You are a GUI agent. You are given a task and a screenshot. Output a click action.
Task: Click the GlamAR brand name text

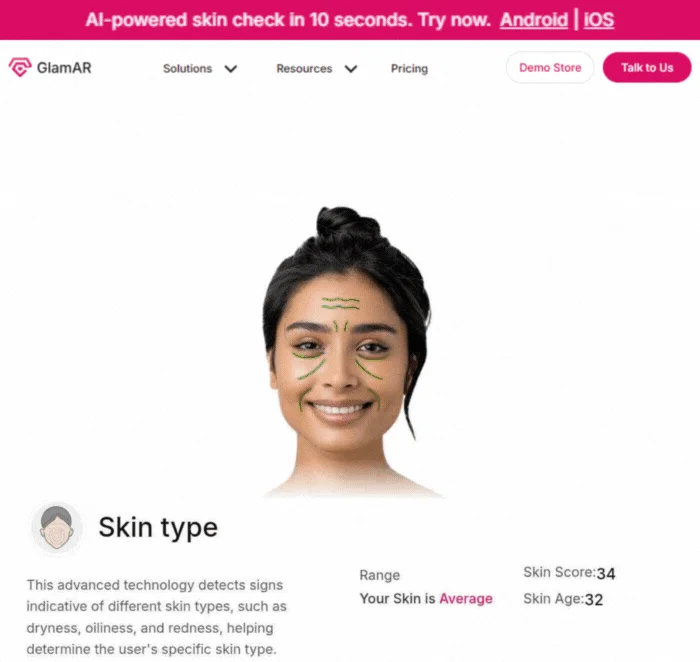pos(64,68)
